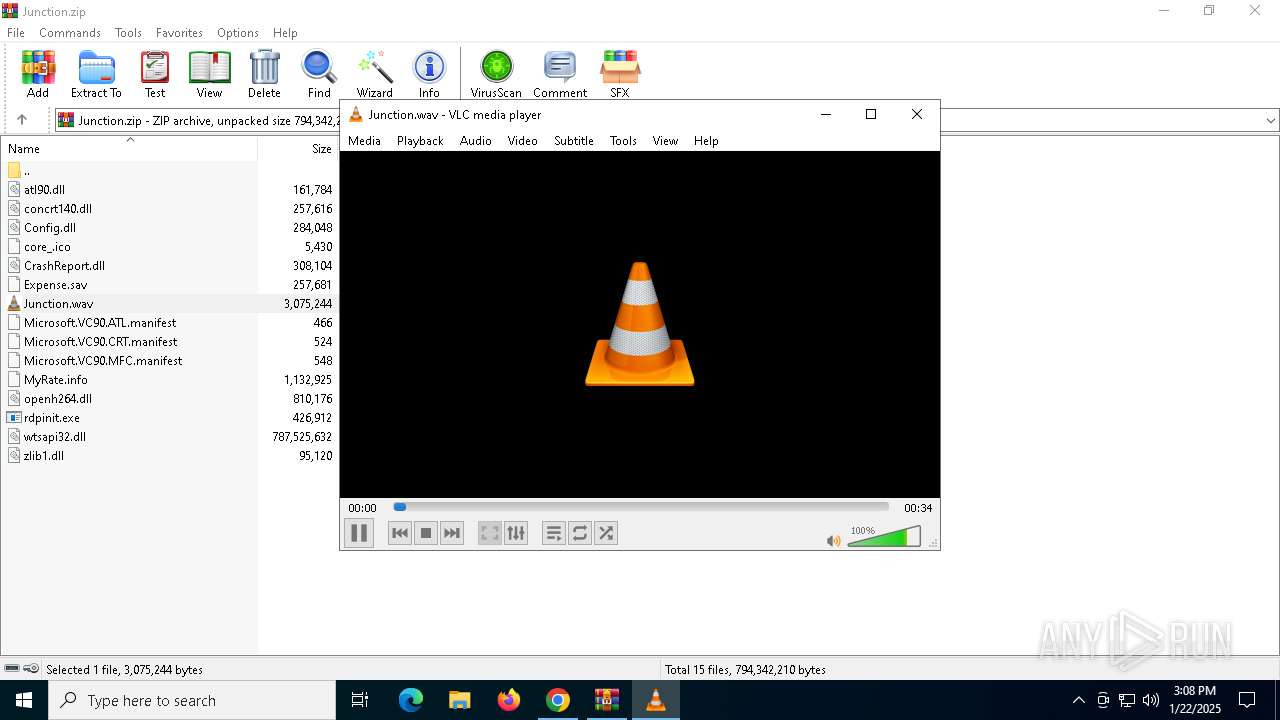This screenshot has height=720, width=1280.
Task: Toggle VLC random shuffle
Action: [606, 533]
